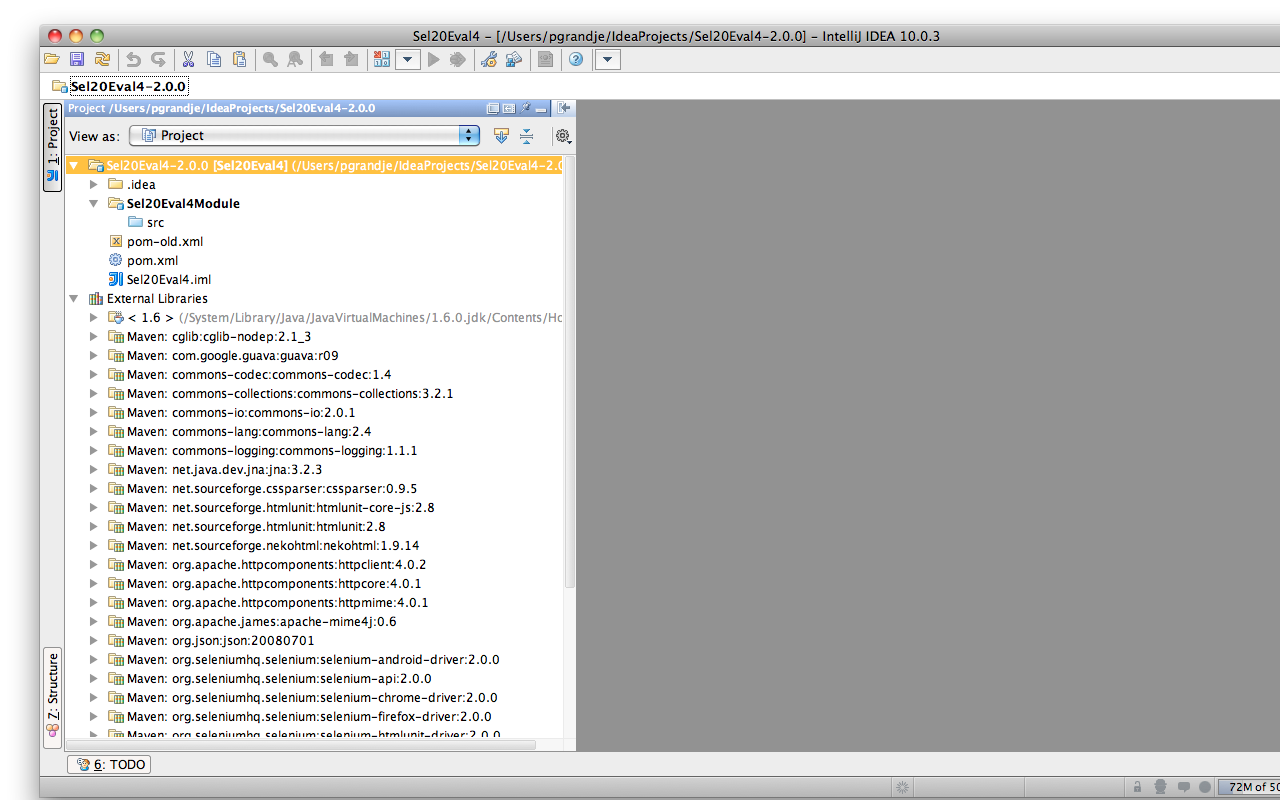Collapse the External Libraries node
Image resolution: width=1280 pixels, height=800 pixels.
pyautogui.click(x=73, y=298)
